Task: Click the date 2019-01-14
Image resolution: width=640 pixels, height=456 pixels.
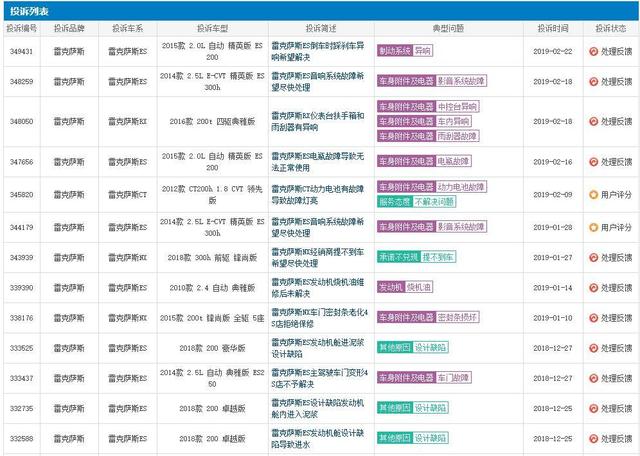Action: click(553, 288)
